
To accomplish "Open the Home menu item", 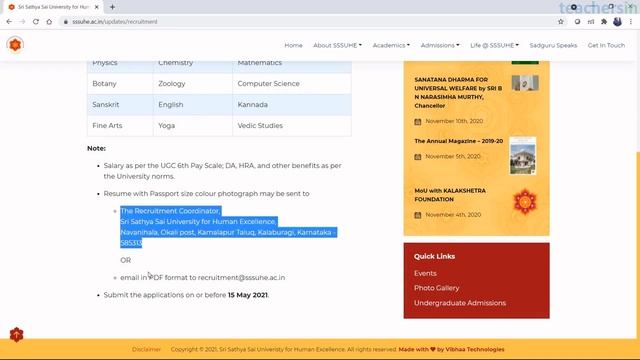I will click(293, 45).
